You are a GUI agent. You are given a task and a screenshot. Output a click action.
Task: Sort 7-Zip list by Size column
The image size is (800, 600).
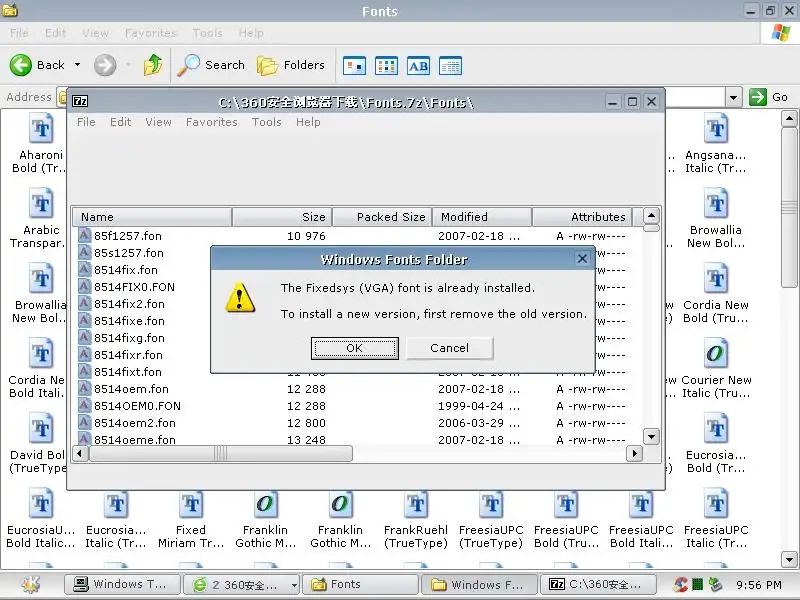[x=282, y=217]
